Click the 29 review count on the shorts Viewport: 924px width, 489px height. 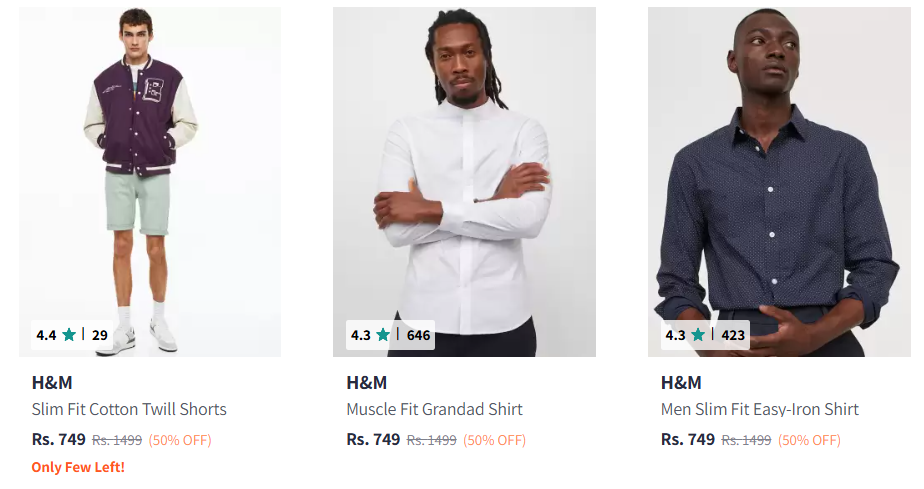coord(100,335)
